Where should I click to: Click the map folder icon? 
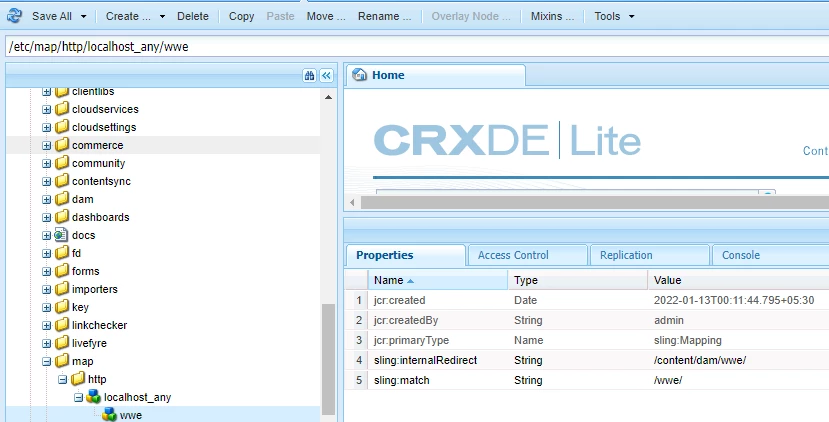point(62,361)
